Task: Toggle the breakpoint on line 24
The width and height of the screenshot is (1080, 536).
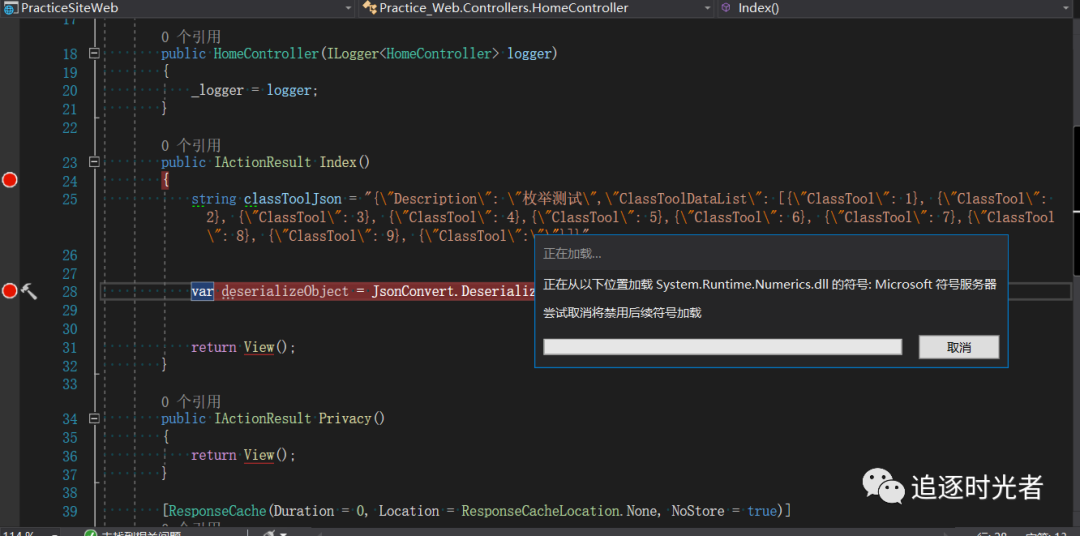Action: tap(10, 180)
